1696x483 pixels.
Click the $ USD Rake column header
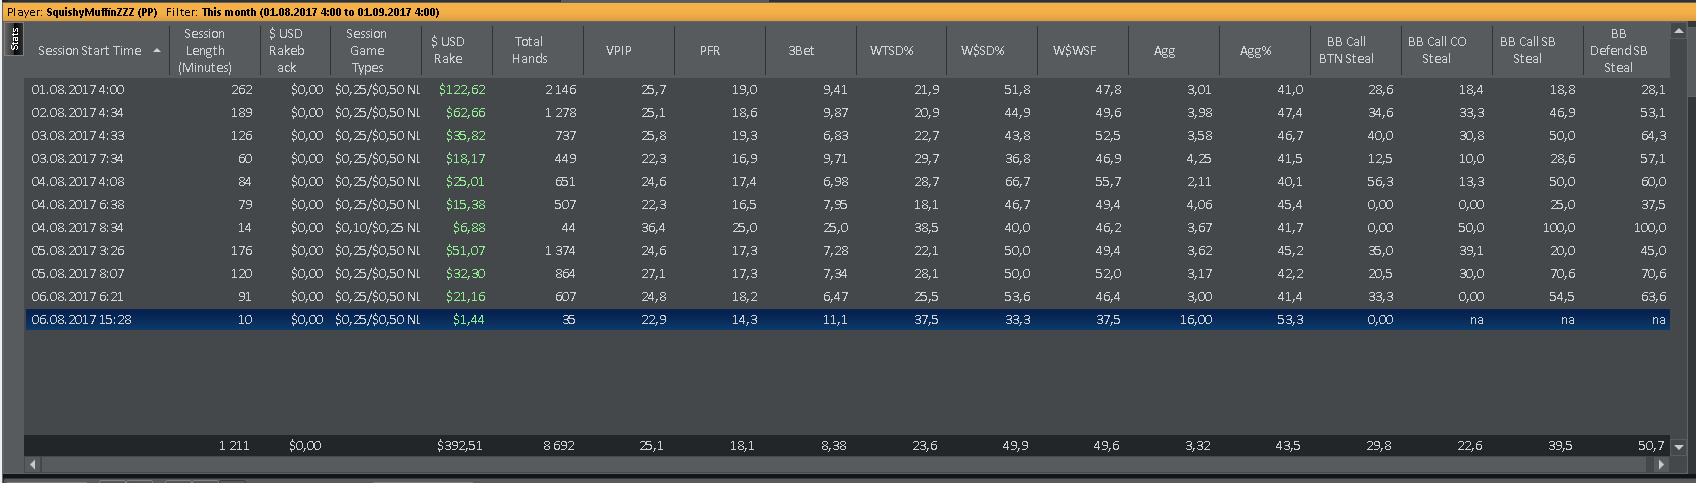coord(447,50)
